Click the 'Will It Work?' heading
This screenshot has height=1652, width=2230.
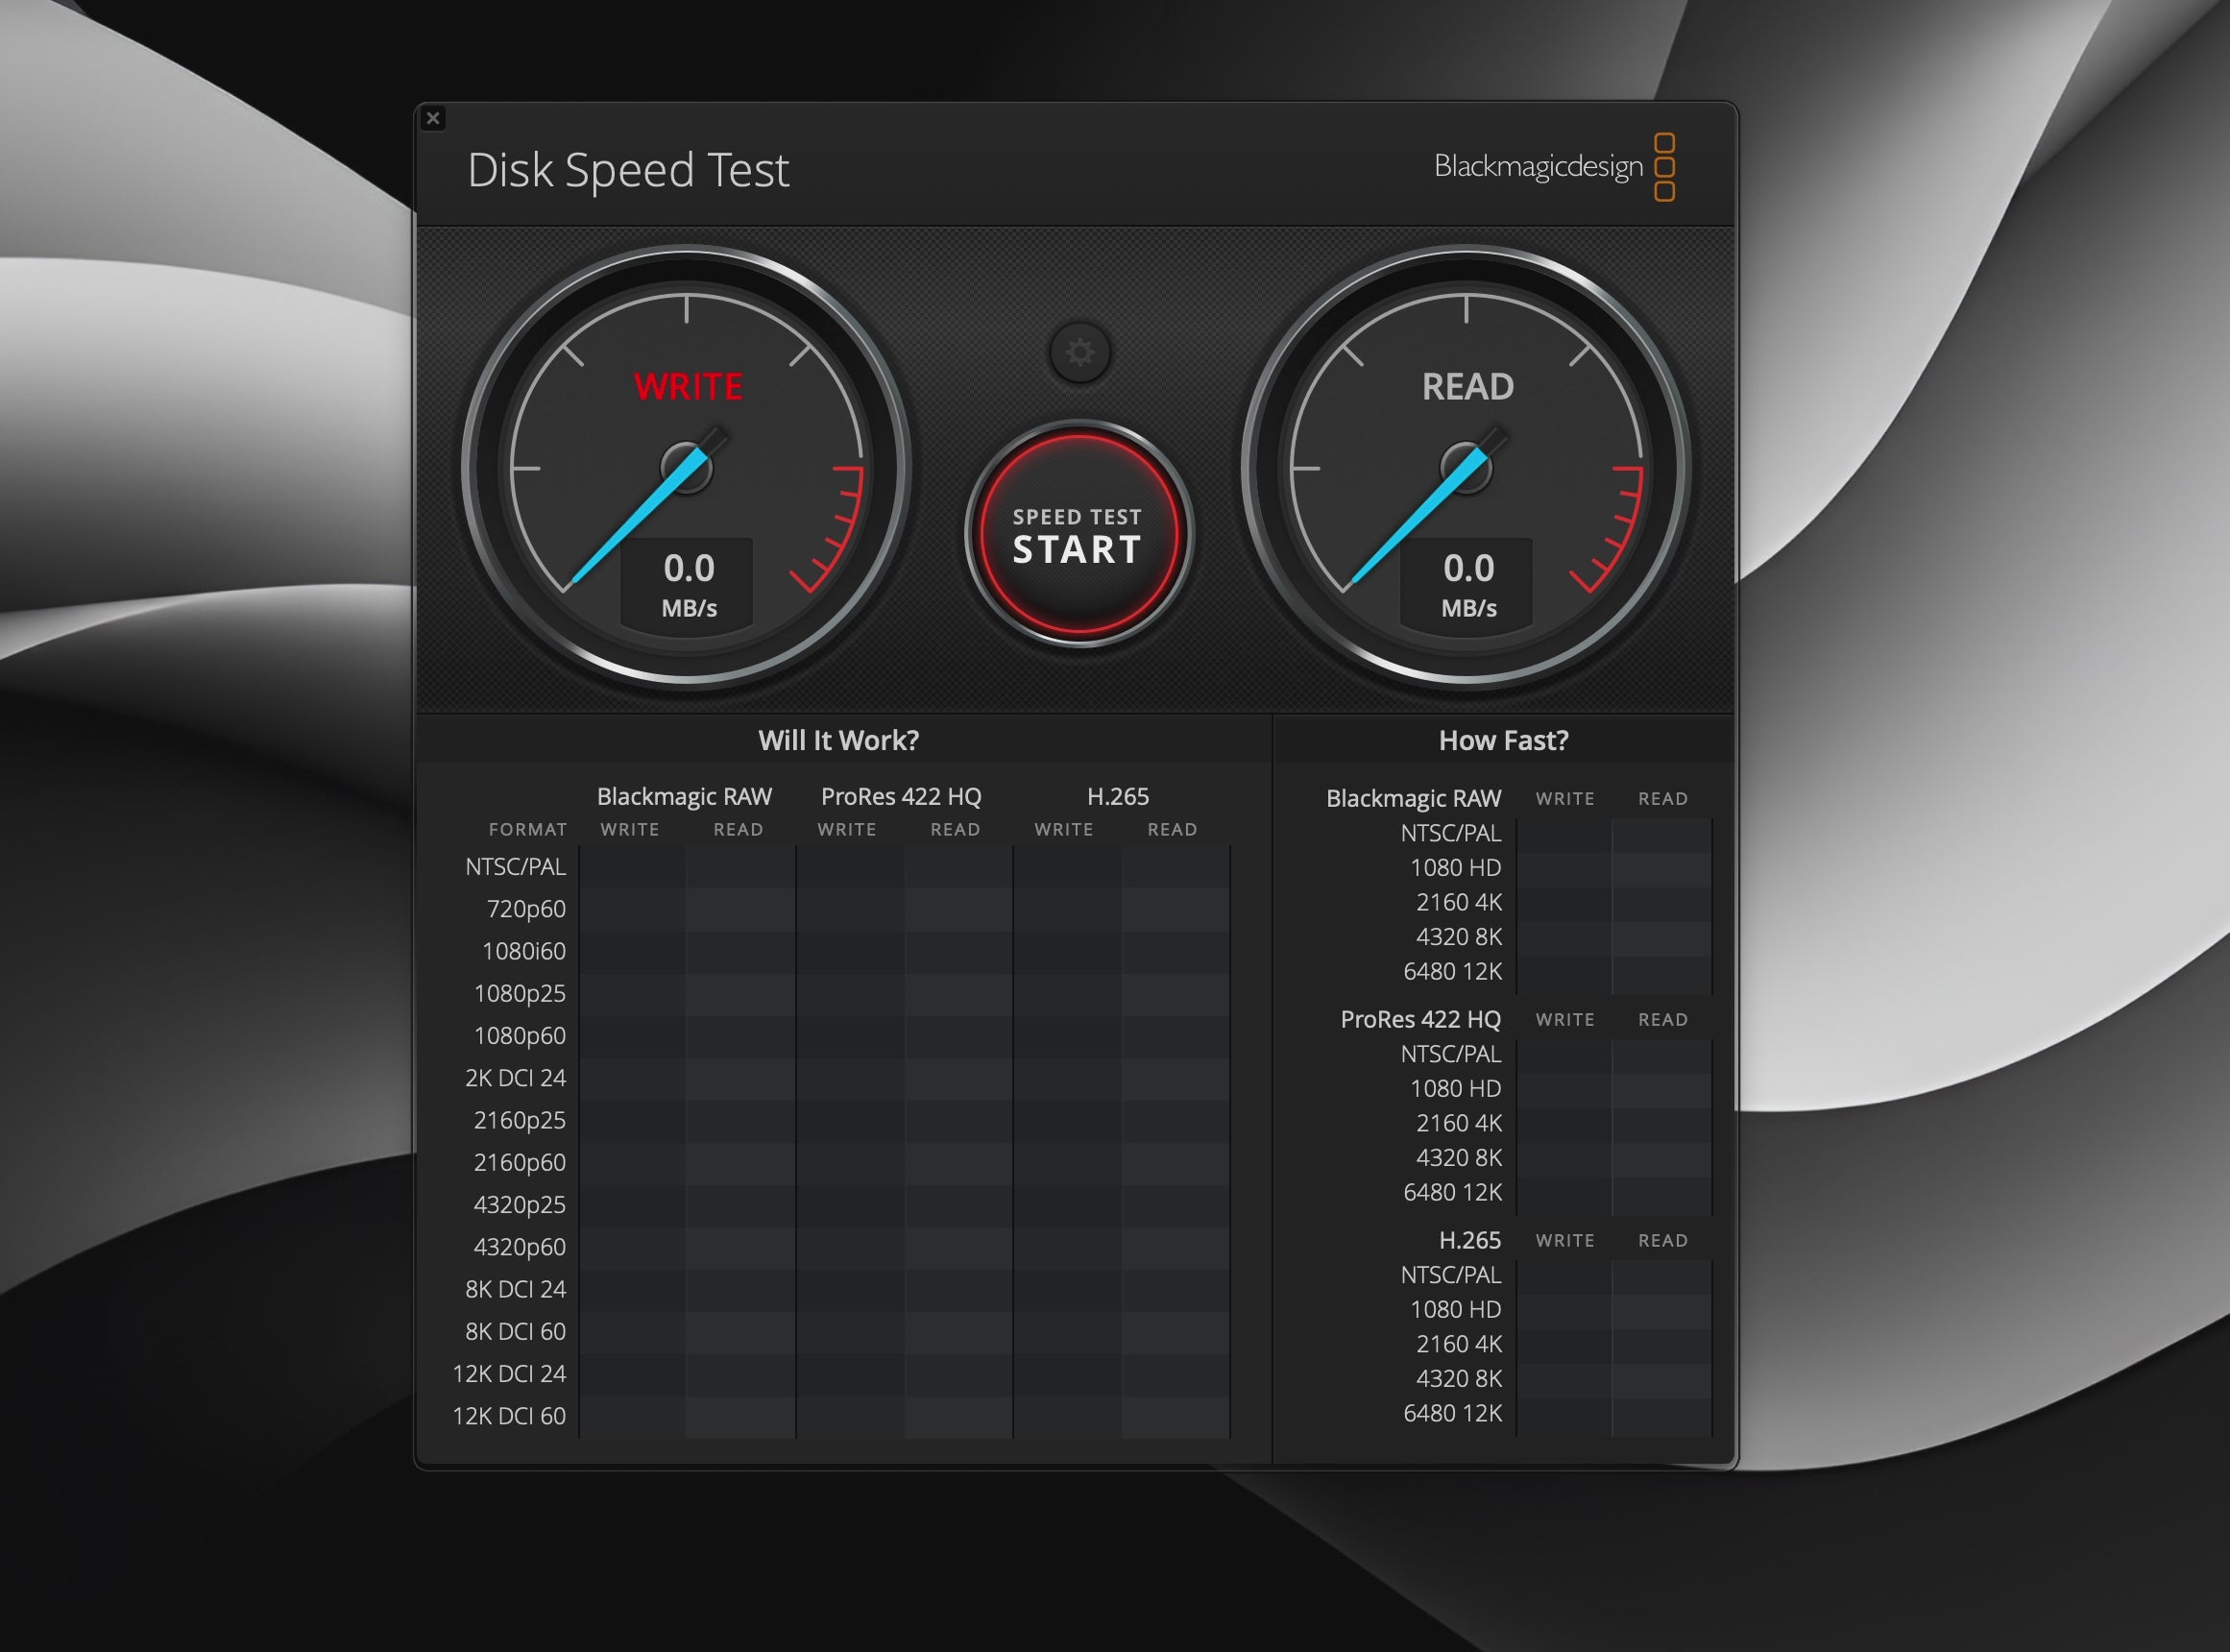[x=838, y=740]
